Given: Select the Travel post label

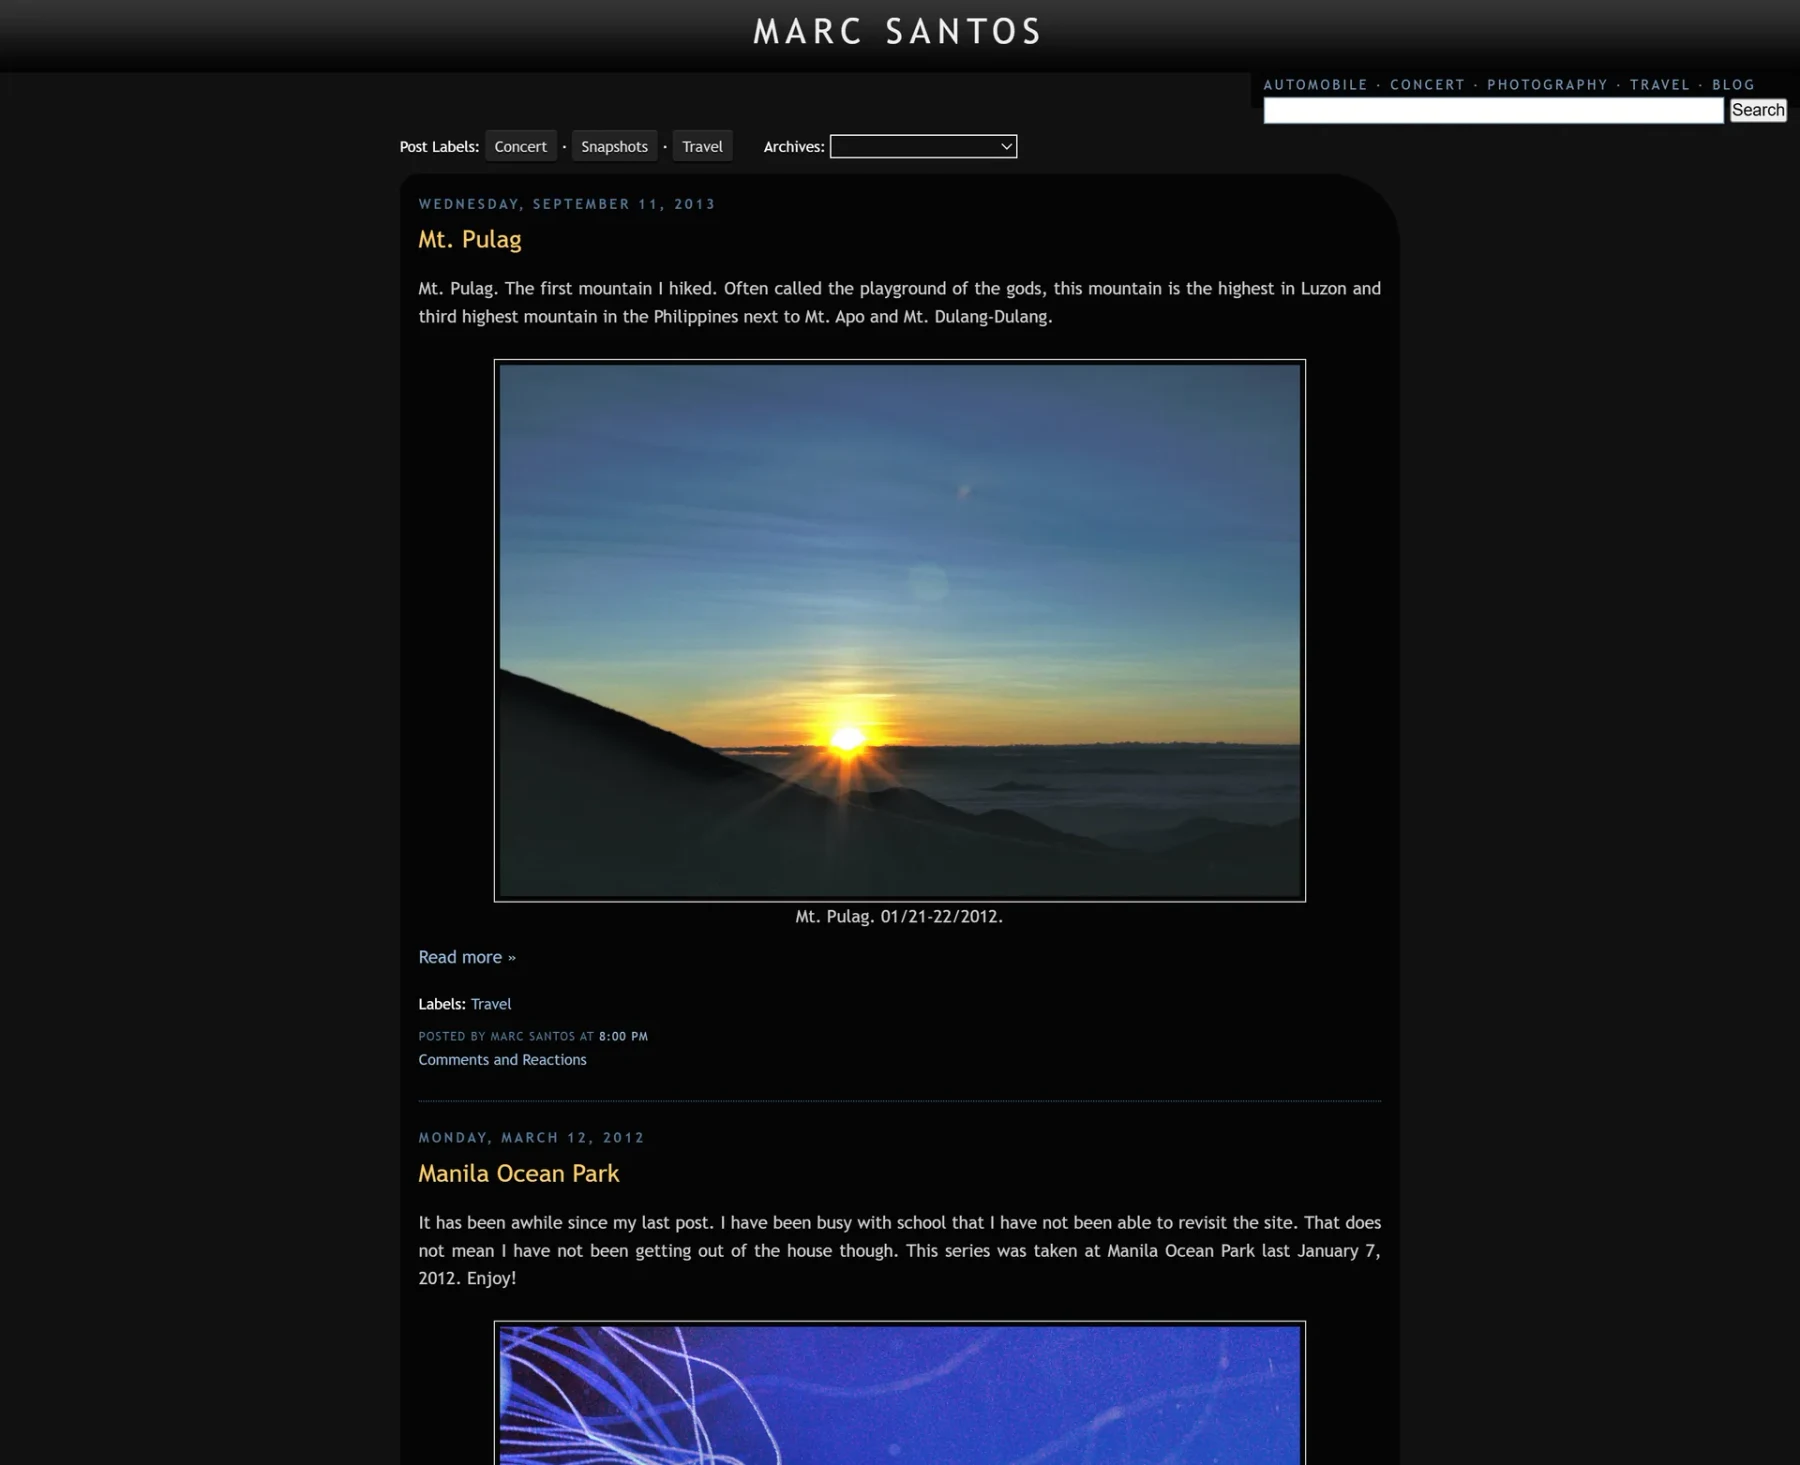Looking at the screenshot, I should pyautogui.click(x=703, y=146).
